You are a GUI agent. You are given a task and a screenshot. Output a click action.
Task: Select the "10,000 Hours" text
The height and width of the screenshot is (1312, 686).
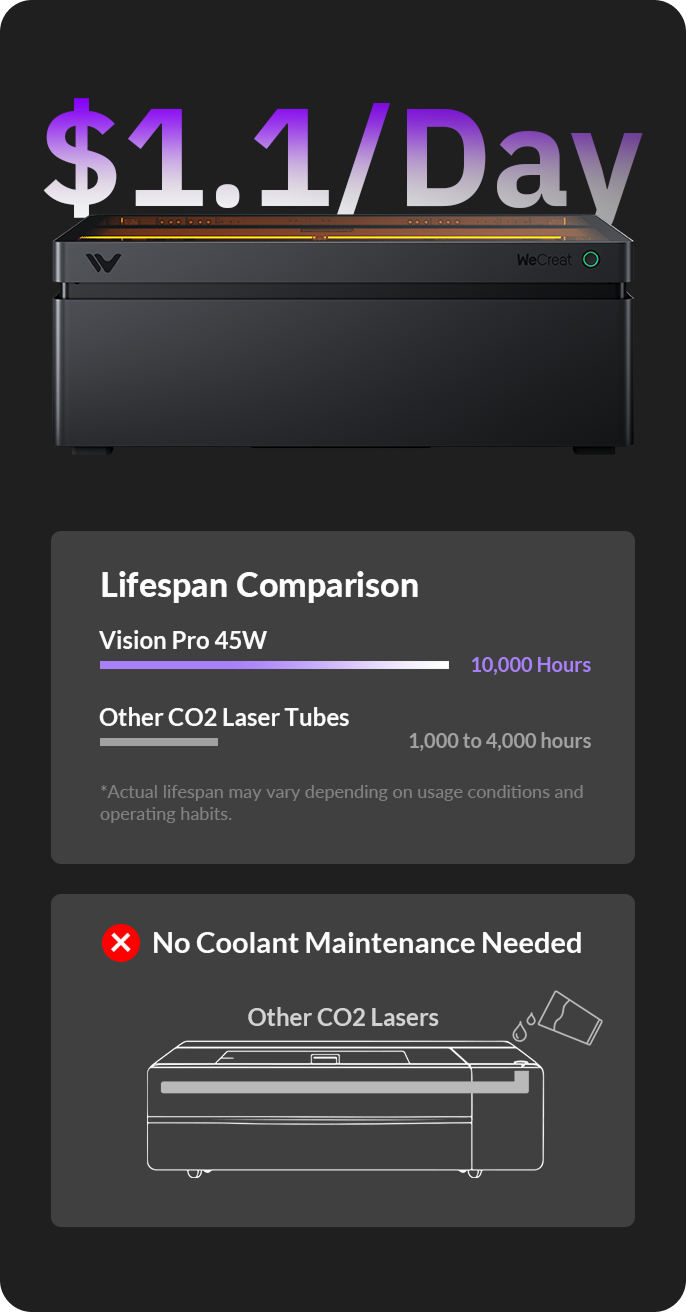[x=531, y=665]
